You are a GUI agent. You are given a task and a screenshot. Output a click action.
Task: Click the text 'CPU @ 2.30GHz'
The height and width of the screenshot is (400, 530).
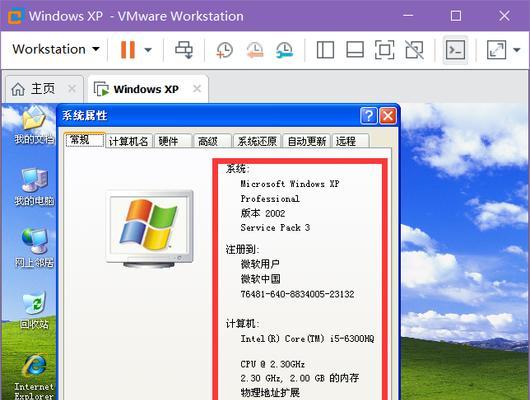click(x=272, y=364)
